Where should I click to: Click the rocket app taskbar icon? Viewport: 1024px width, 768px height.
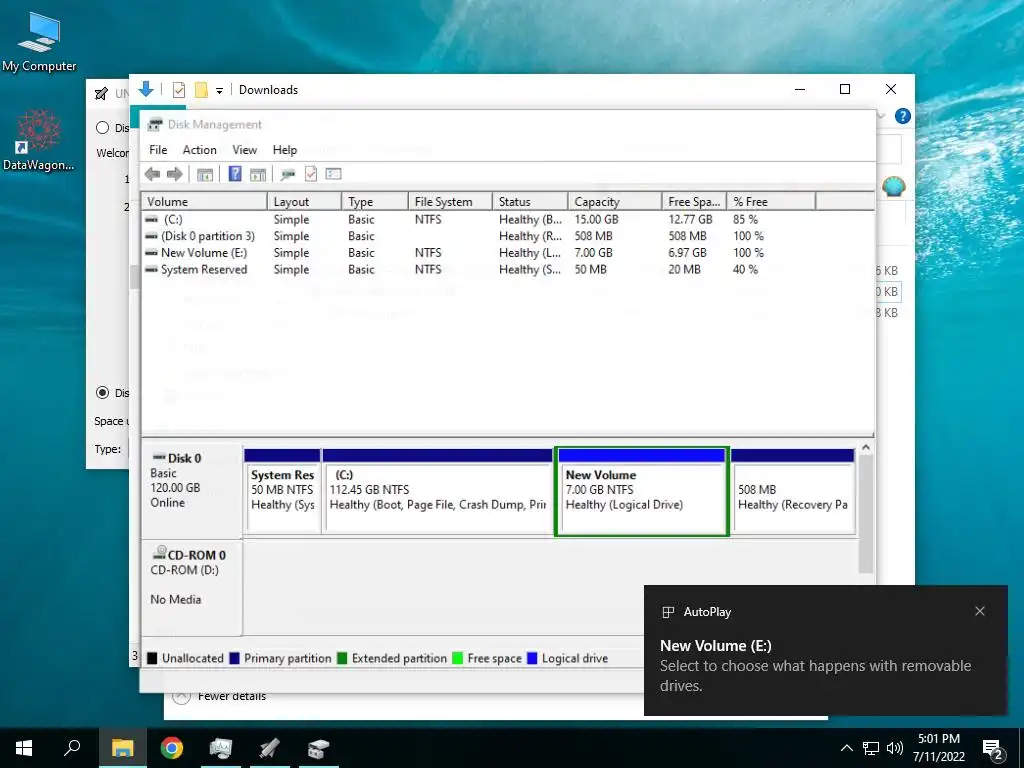point(270,748)
